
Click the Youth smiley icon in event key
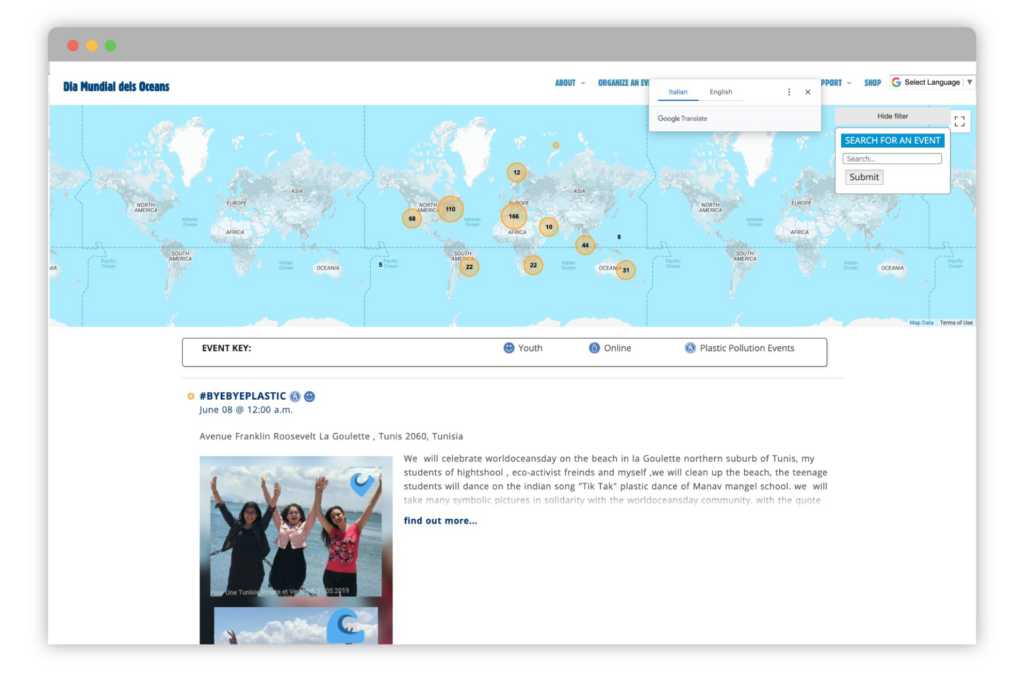(x=509, y=348)
